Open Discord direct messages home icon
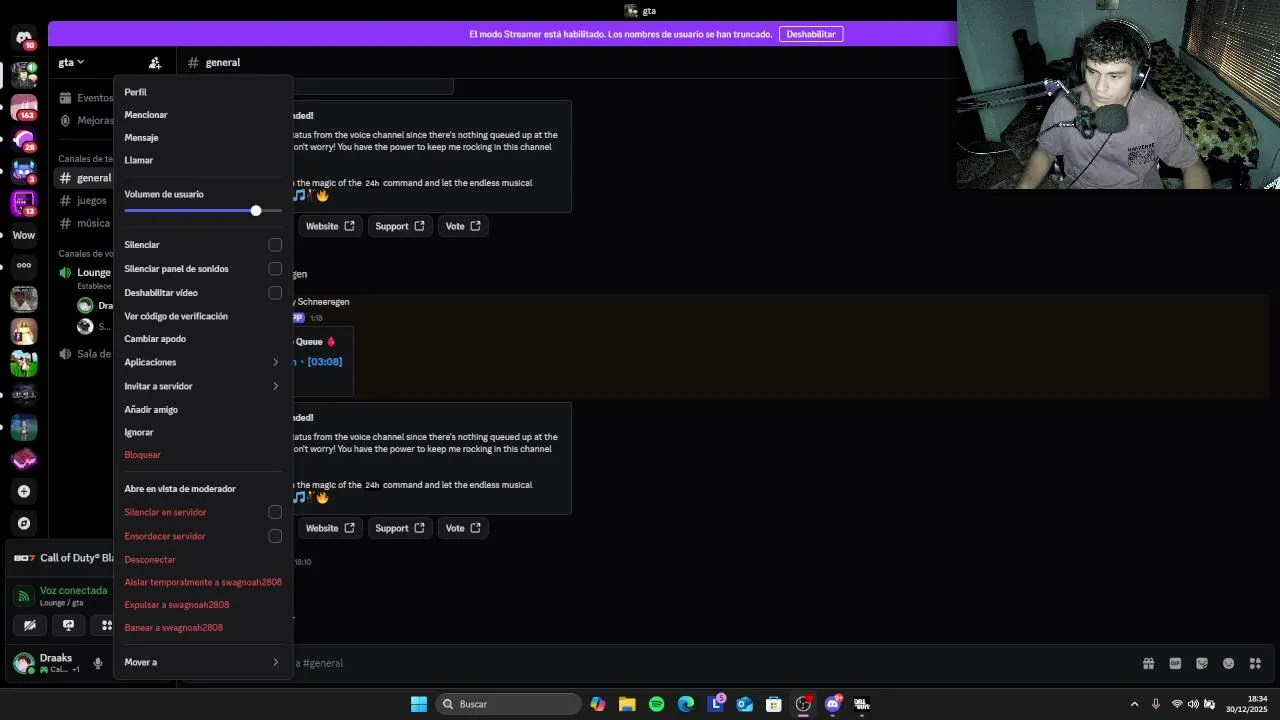 click(x=24, y=39)
